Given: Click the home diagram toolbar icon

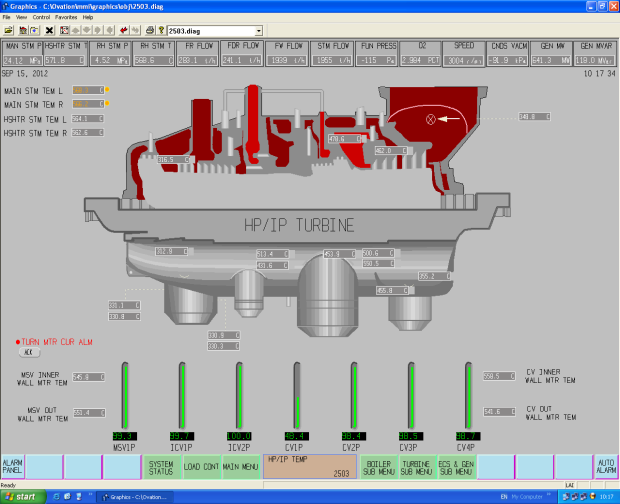Looking at the screenshot, I should [x=23, y=30].
